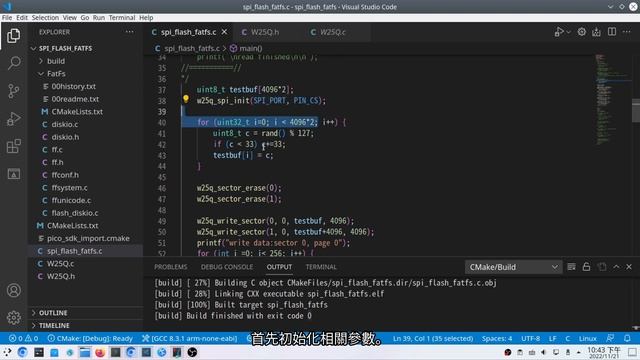Image resolution: width=640 pixels, height=360 pixels.
Task: Open the Source Control view
Action: (13, 91)
